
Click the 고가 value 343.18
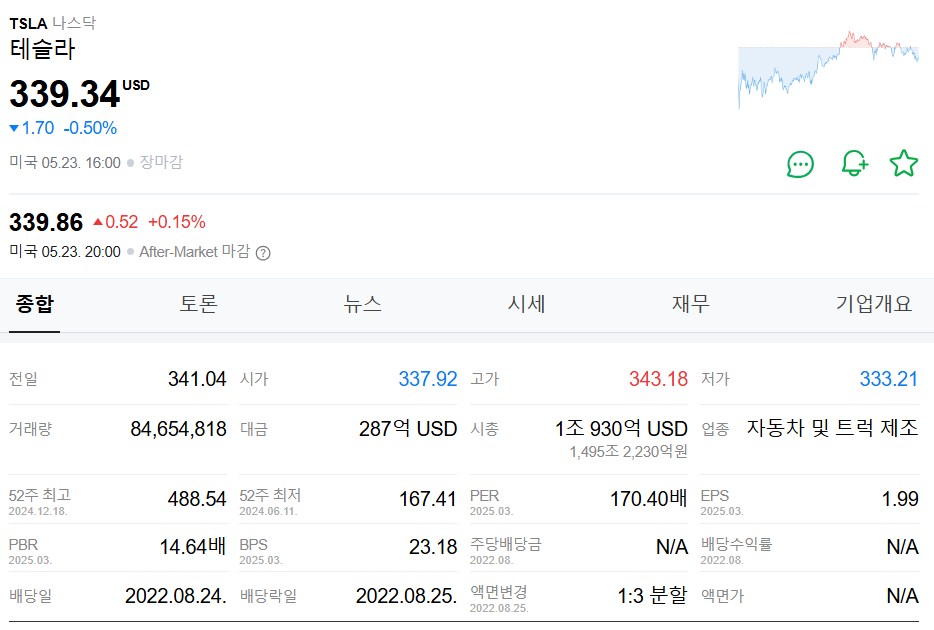[x=658, y=379]
